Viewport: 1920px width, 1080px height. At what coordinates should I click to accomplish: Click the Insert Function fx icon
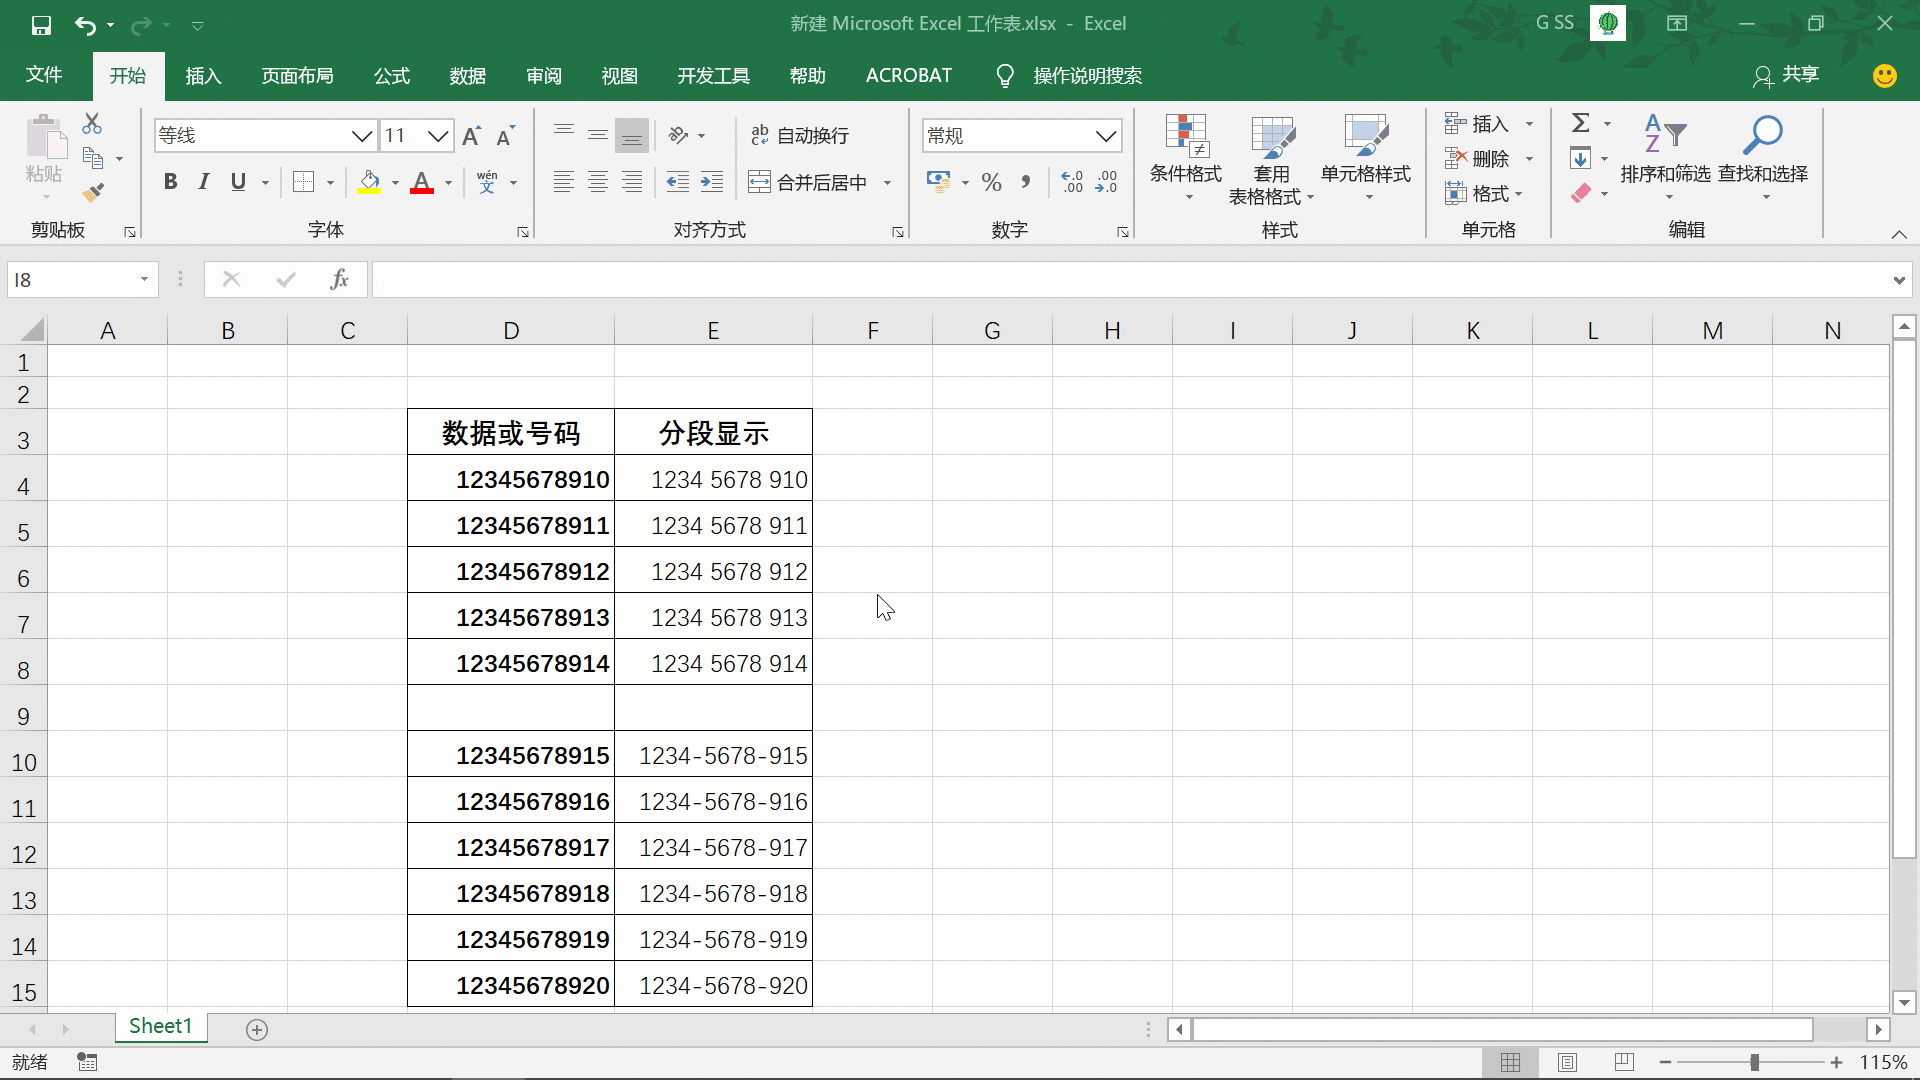339,279
